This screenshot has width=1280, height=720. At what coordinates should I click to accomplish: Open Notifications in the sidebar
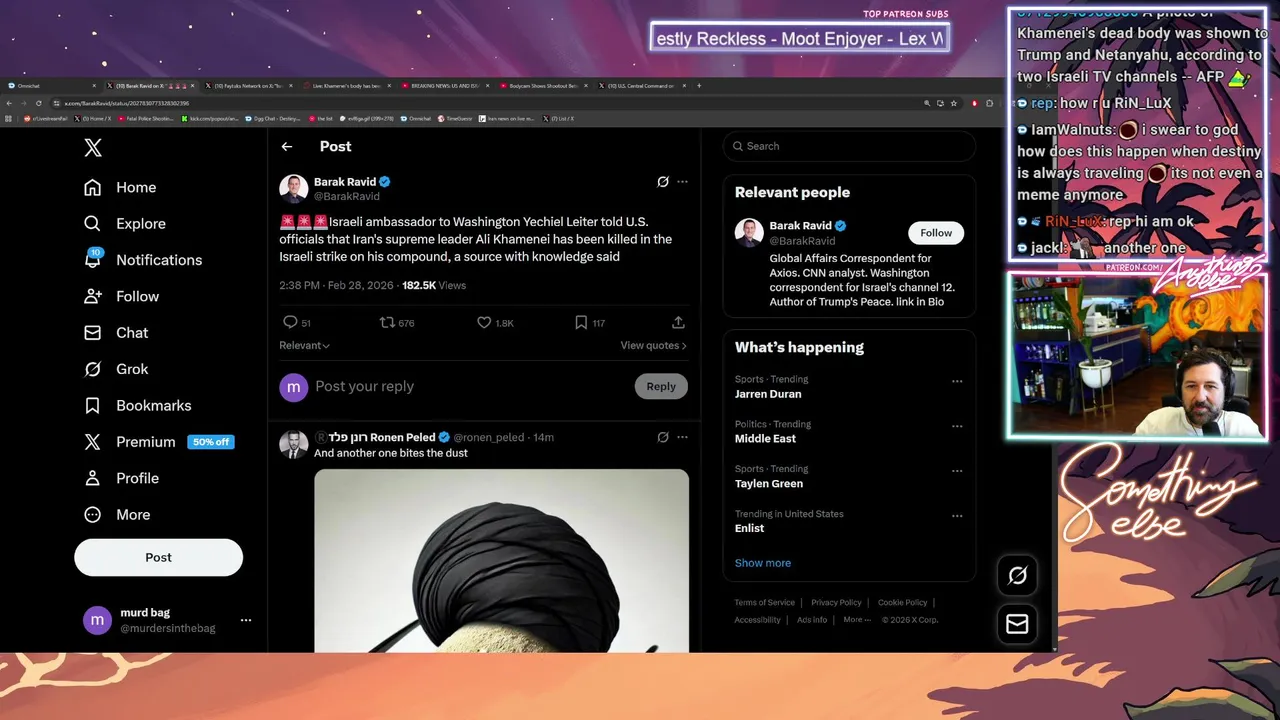(143, 260)
